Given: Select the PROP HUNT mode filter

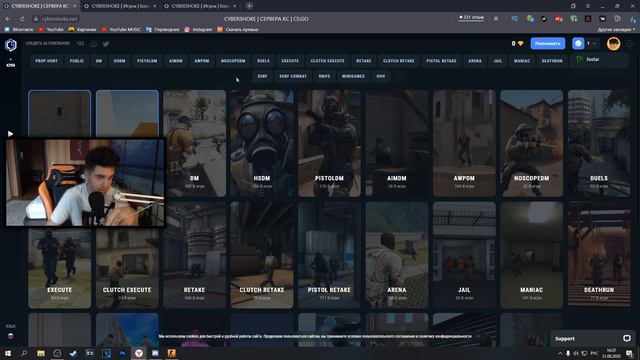Looking at the screenshot, I should coord(47,61).
